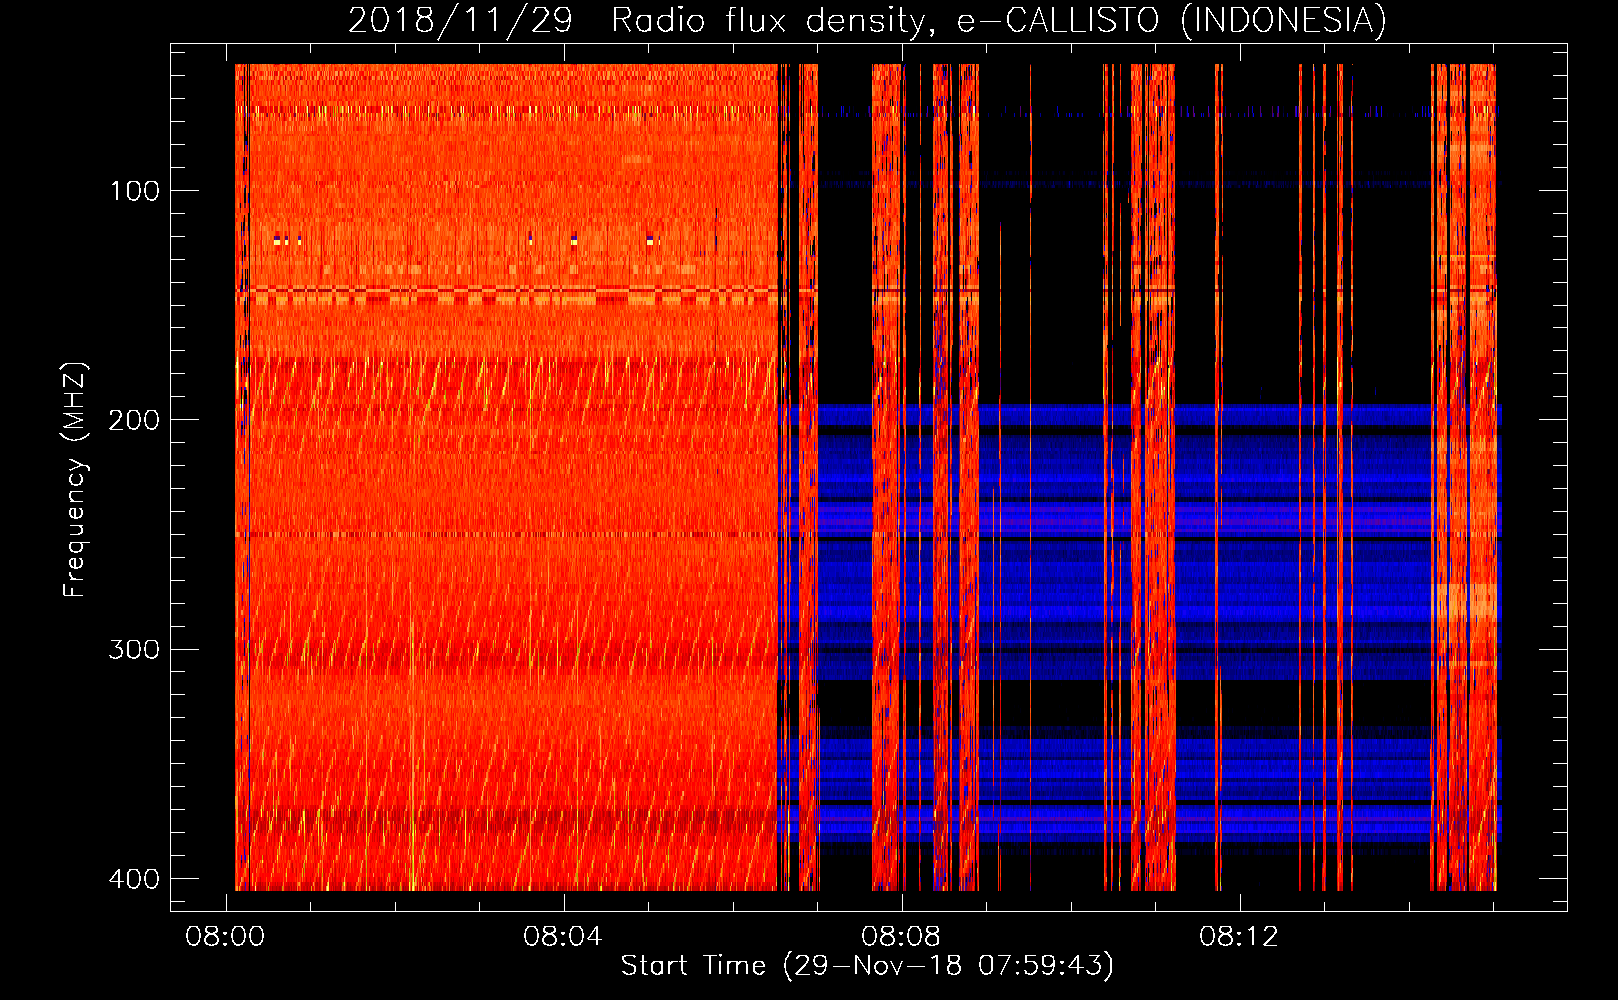
Task: Click the '08:04' time tick label
Action: pos(564,937)
